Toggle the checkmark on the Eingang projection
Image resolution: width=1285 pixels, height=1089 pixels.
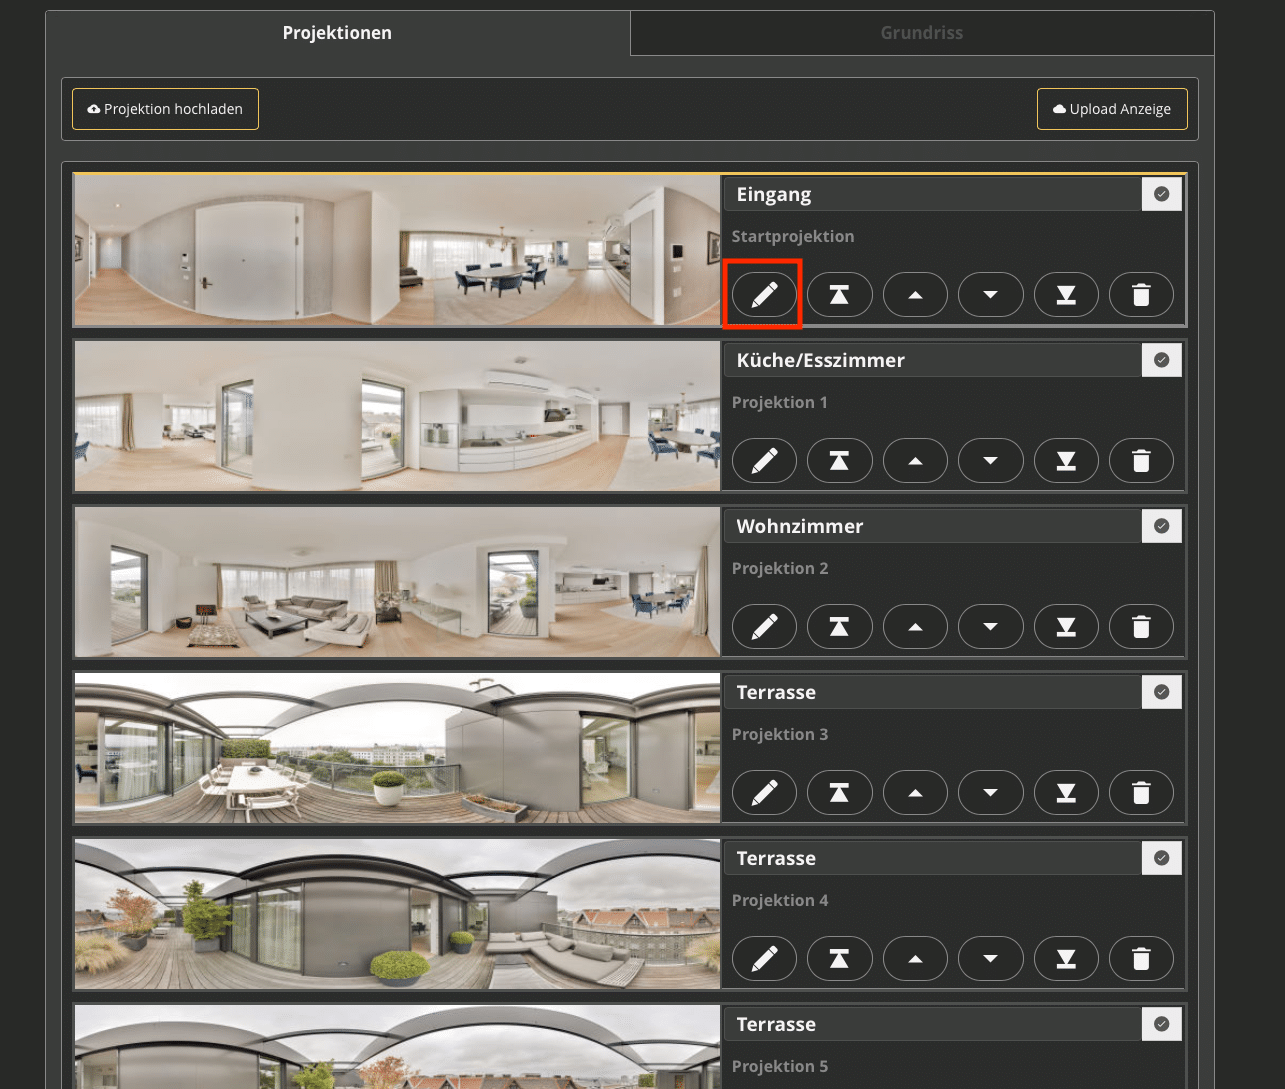[x=1161, y=194]
